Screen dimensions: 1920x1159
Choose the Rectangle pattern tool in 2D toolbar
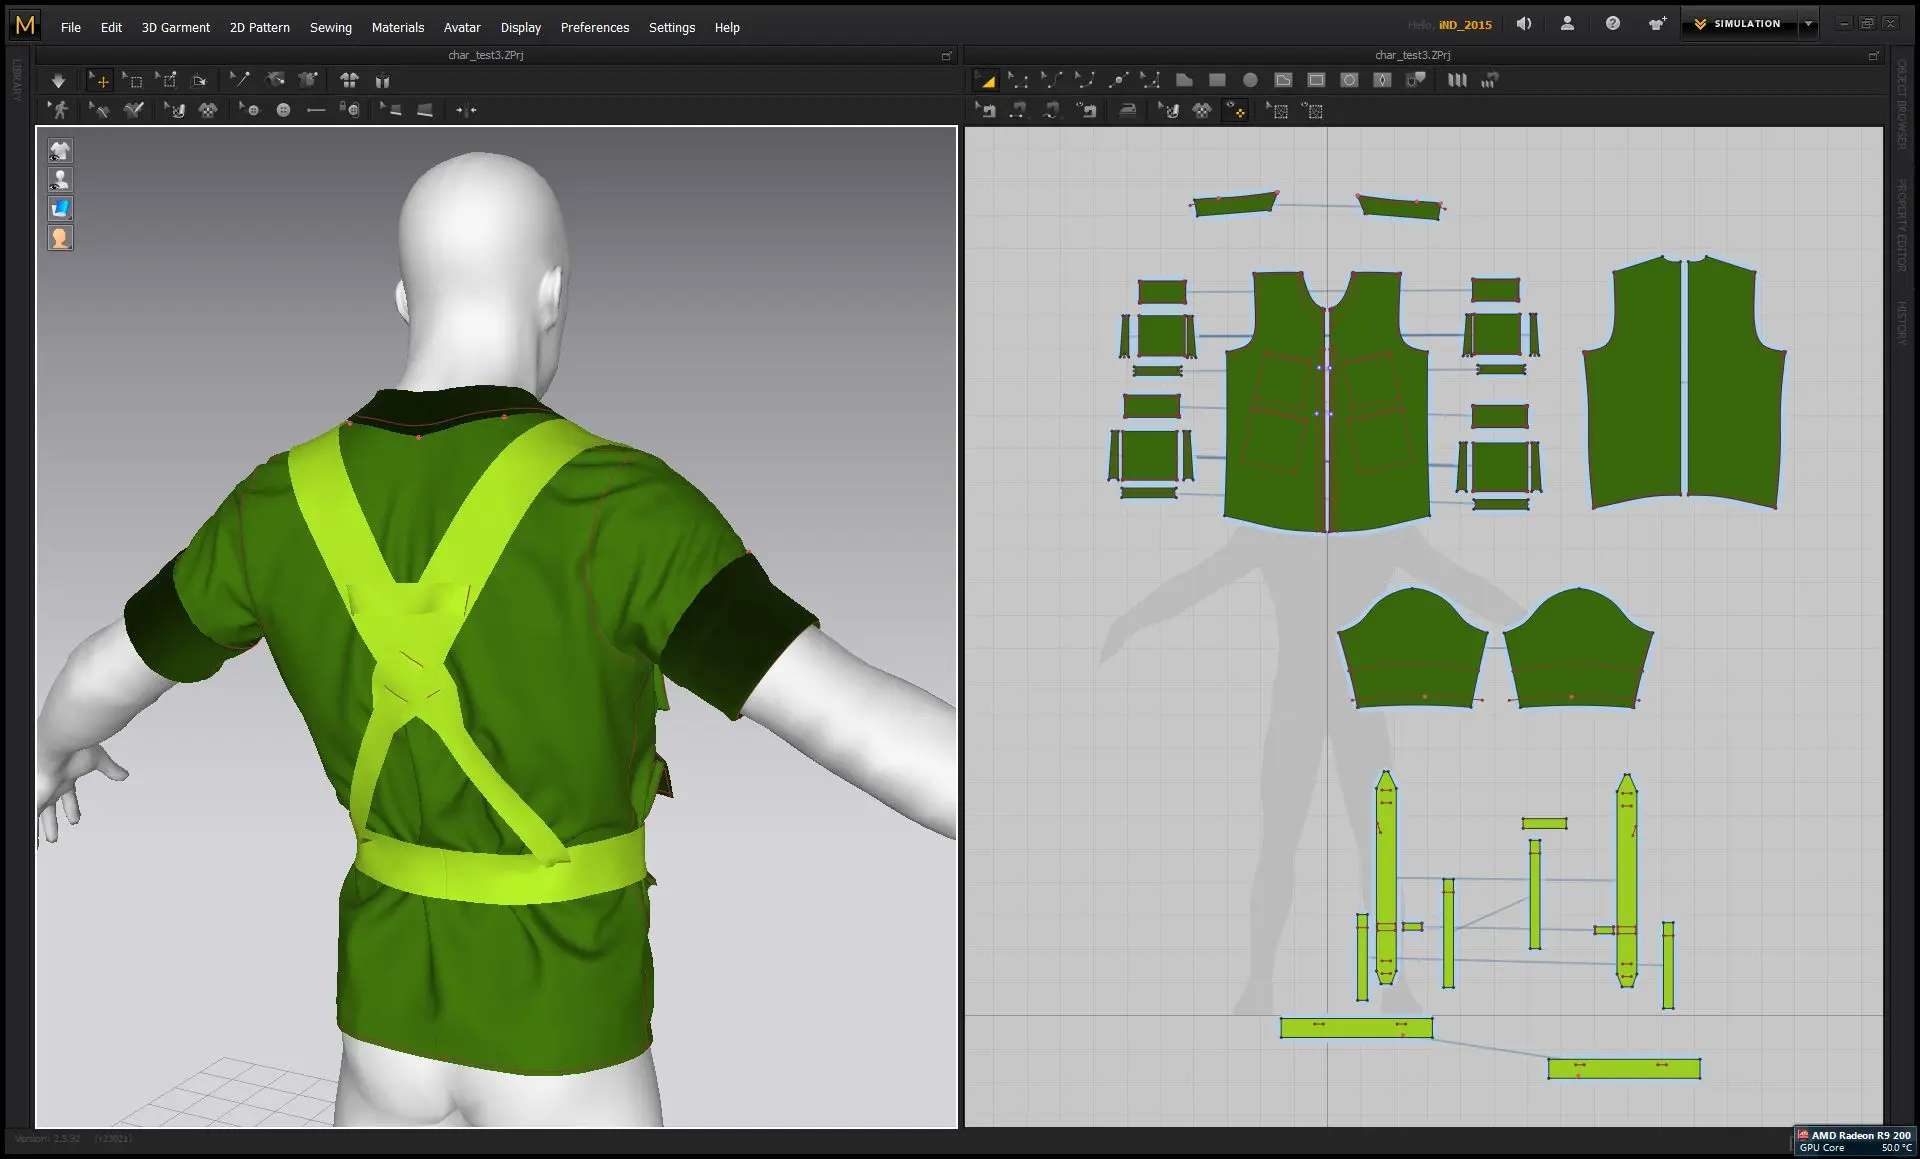click(x=1217, y=80)
